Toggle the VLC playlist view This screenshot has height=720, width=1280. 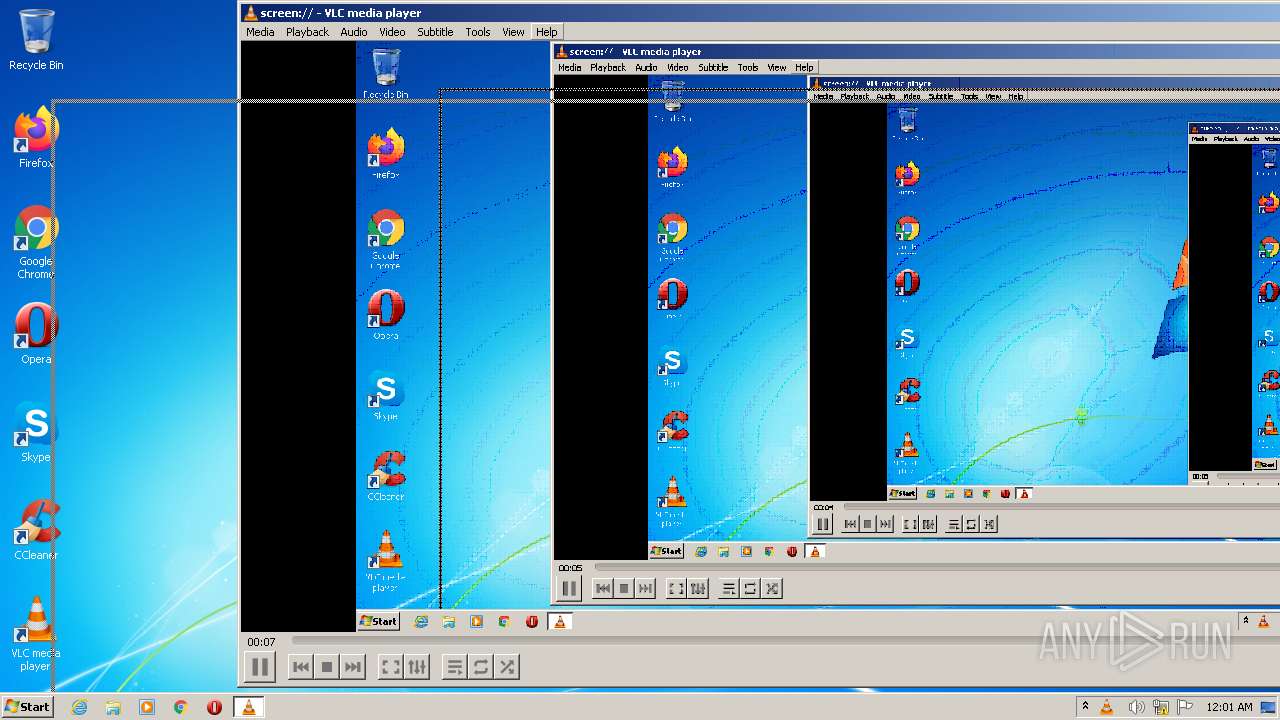point(455,667)
